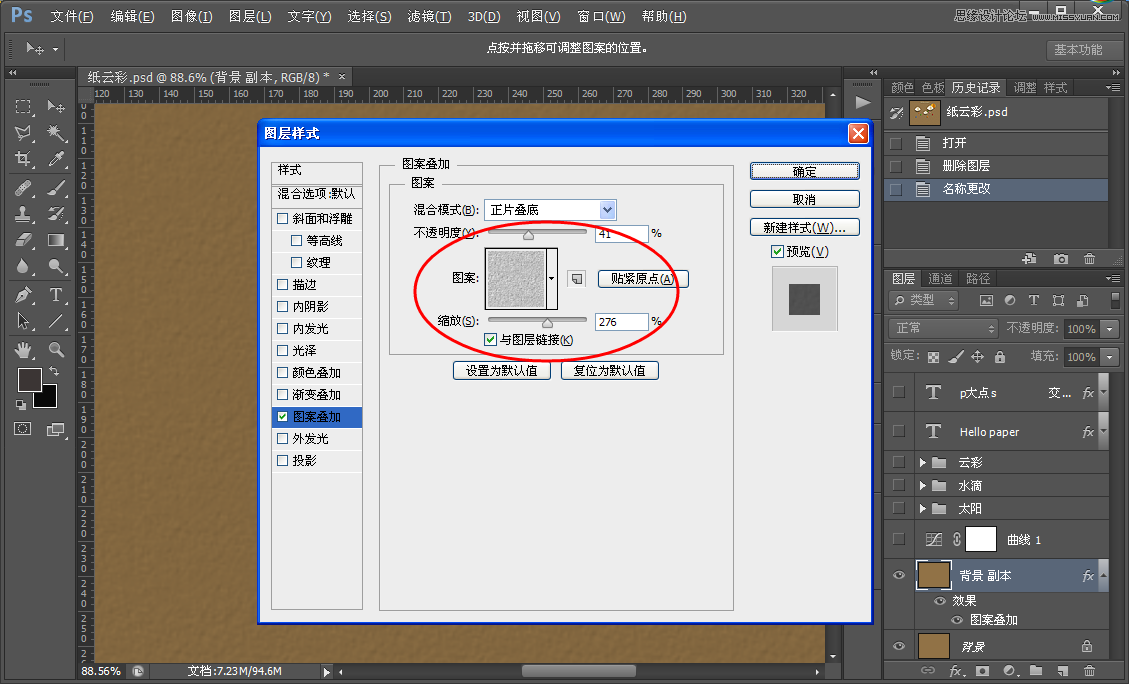1129x684 pixels.
Task: Select the Hand tool
Action: click(x=23, y=350)
